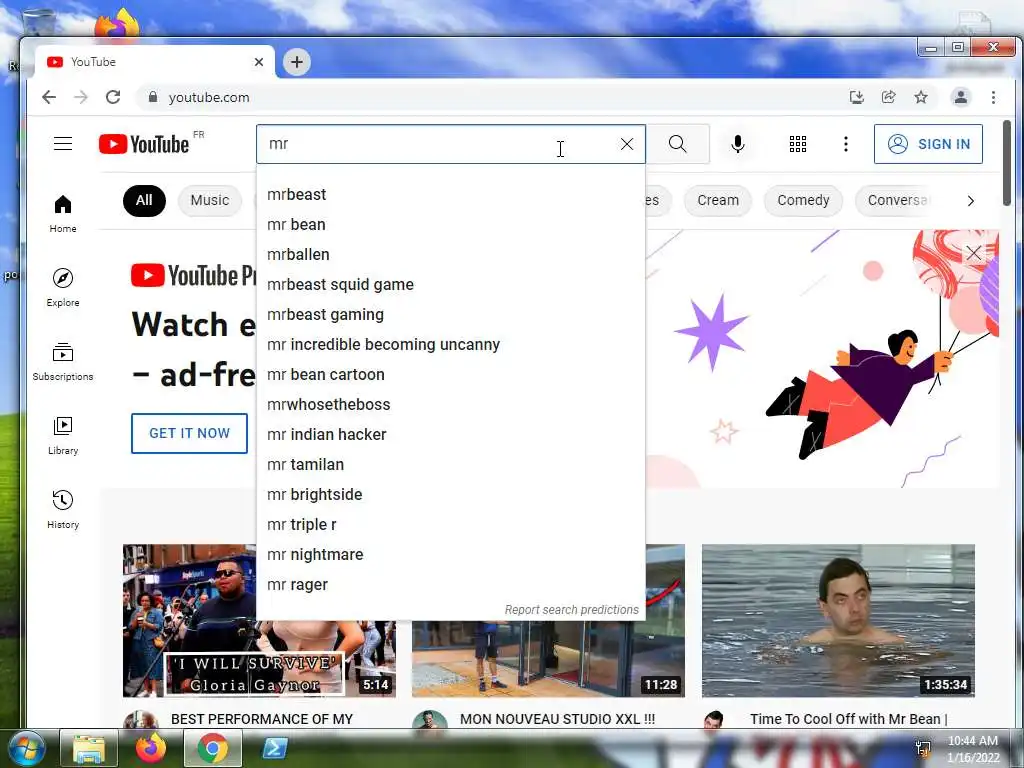Click Report search predictions link
The height and width of the screenshot is (768, 1024).
point(571,610)
